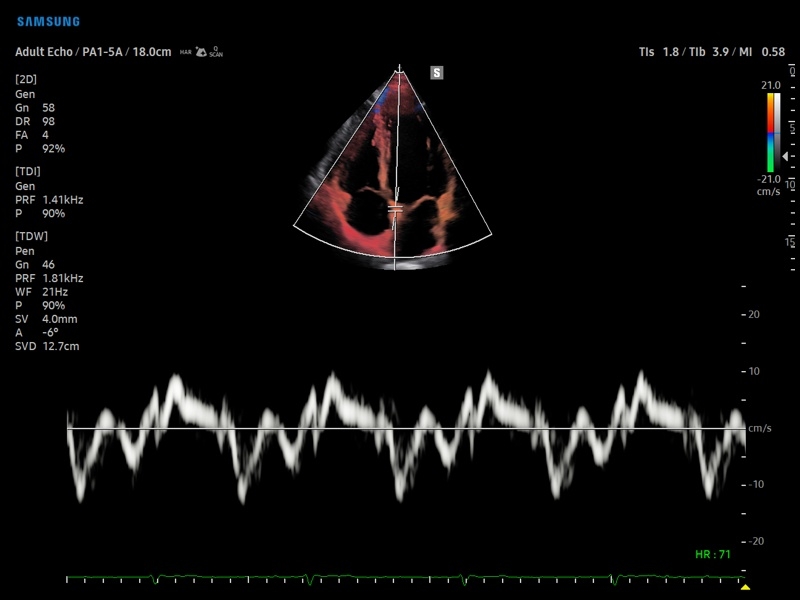
Task: Click the sample volume gate on the septum
Action: point(395,208)
